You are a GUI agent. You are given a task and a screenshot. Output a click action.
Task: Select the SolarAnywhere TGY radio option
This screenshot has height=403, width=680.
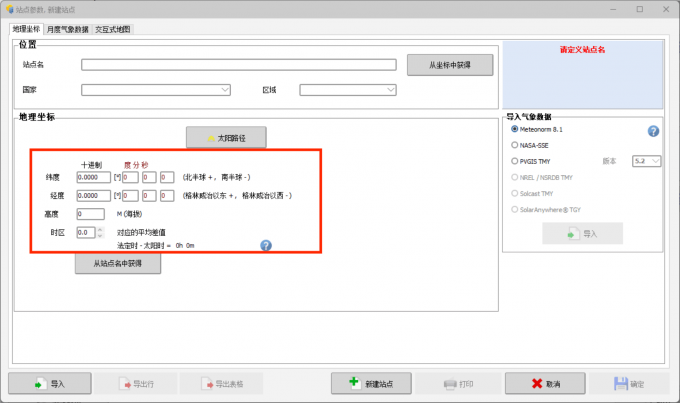pyautogui.click(x=514, y=209)
